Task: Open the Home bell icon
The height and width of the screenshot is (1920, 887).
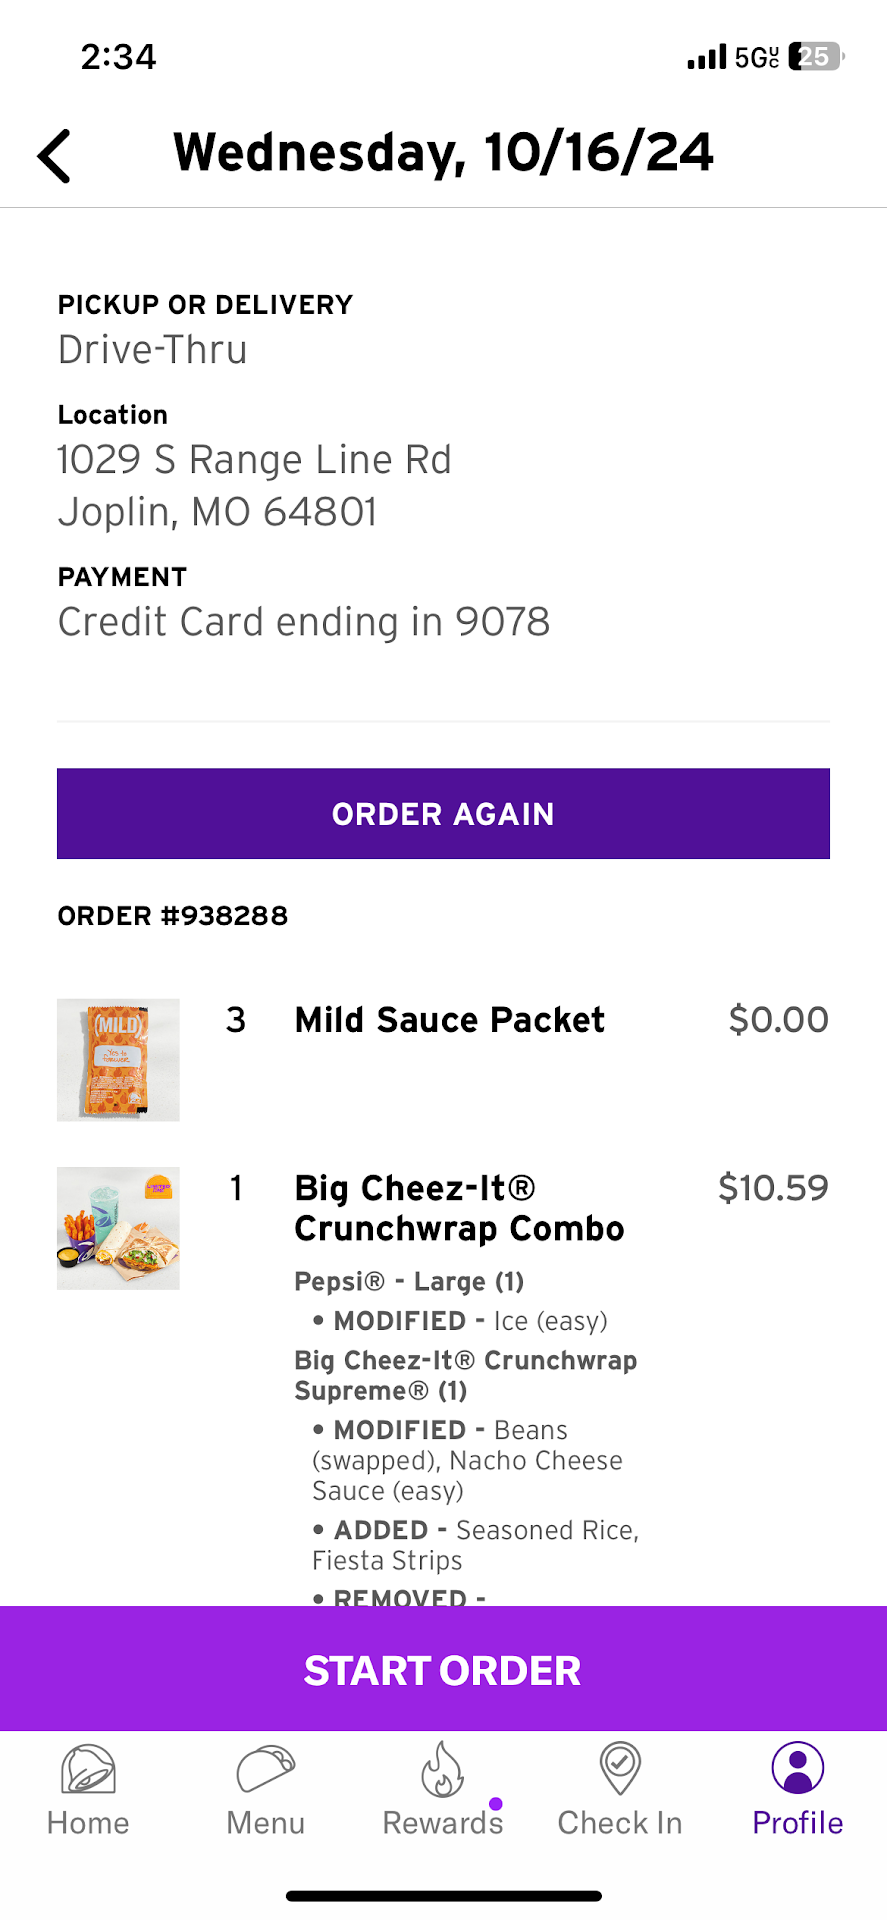Action: pos(88,1770)
